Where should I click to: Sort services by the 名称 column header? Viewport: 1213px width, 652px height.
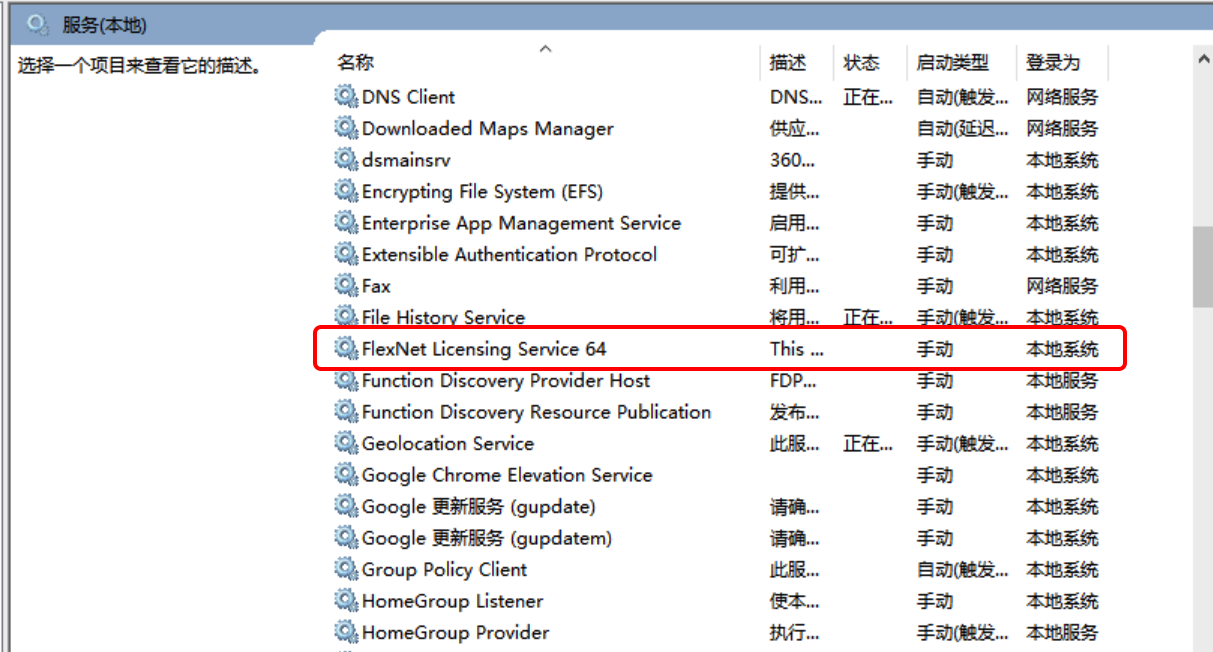click(355, 62)
